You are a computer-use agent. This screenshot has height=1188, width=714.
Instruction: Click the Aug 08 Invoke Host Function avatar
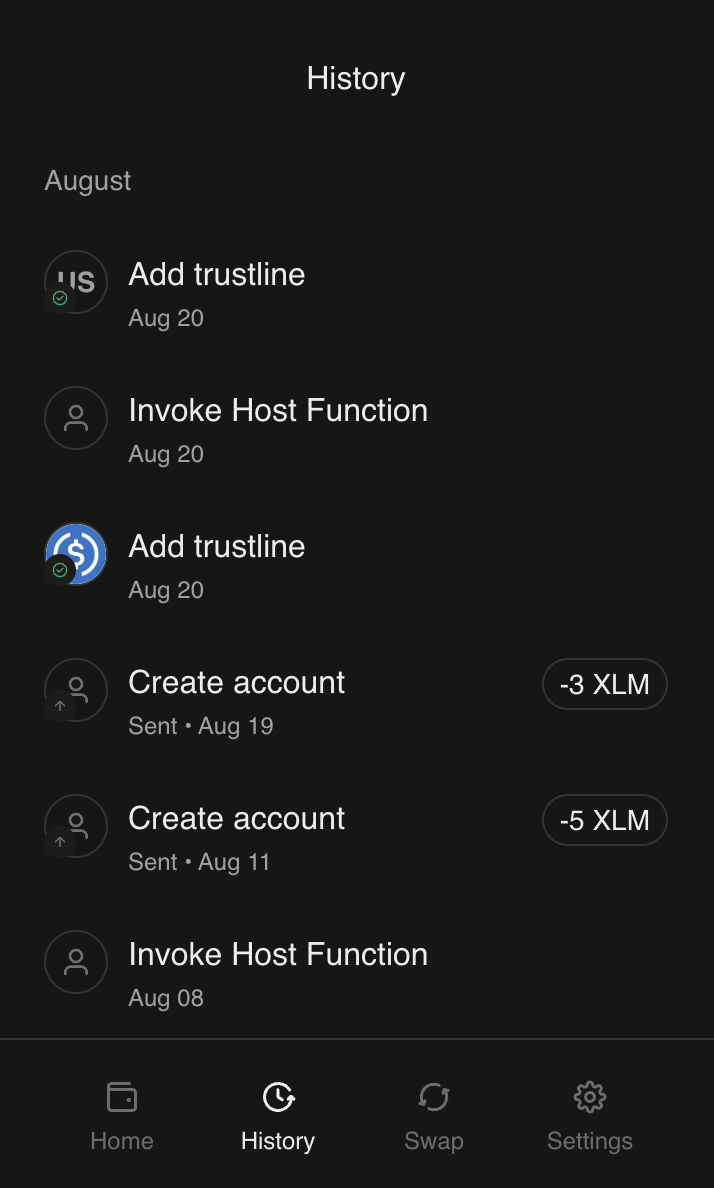[x=76, y=962]
